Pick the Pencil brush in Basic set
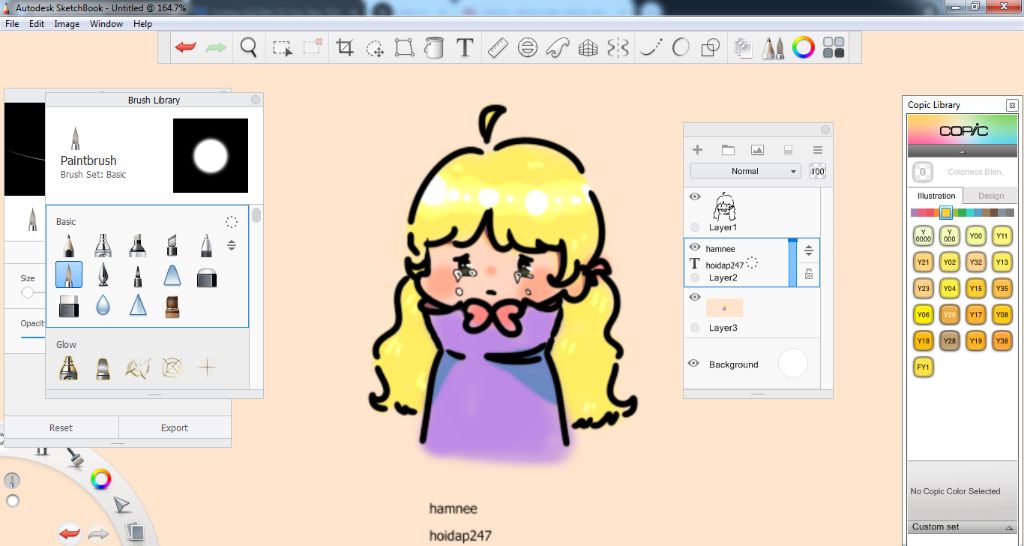The height and width of the screenshot is (546, 1024). click(x=69, y=245)
